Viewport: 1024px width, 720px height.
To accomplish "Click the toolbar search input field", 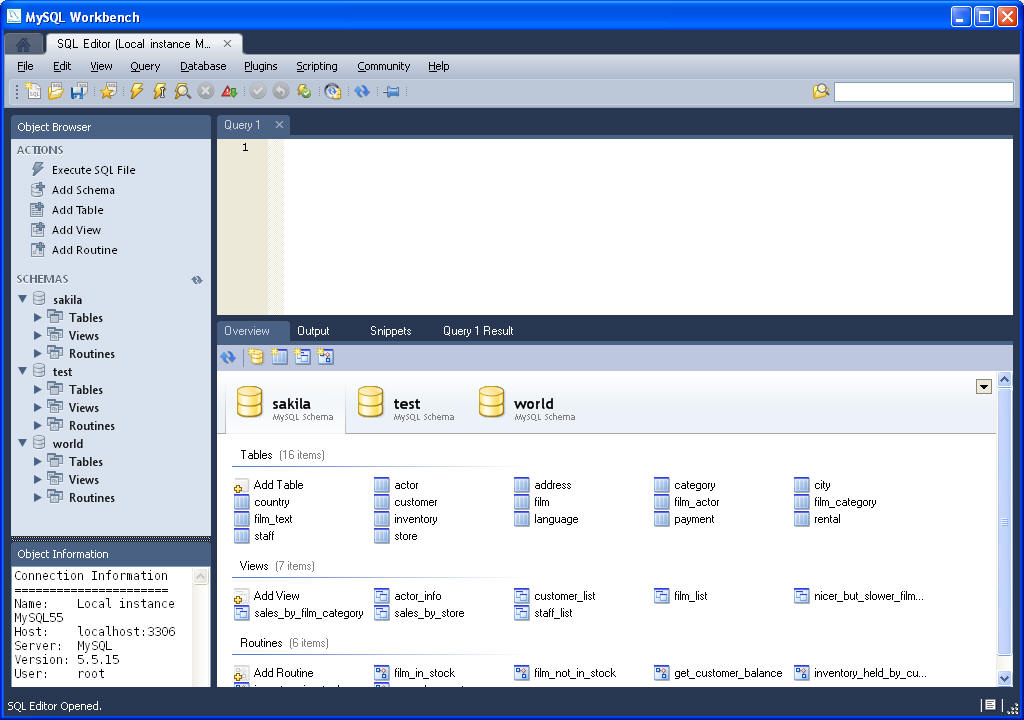I will pyautogui.click(x=923, y=91).
